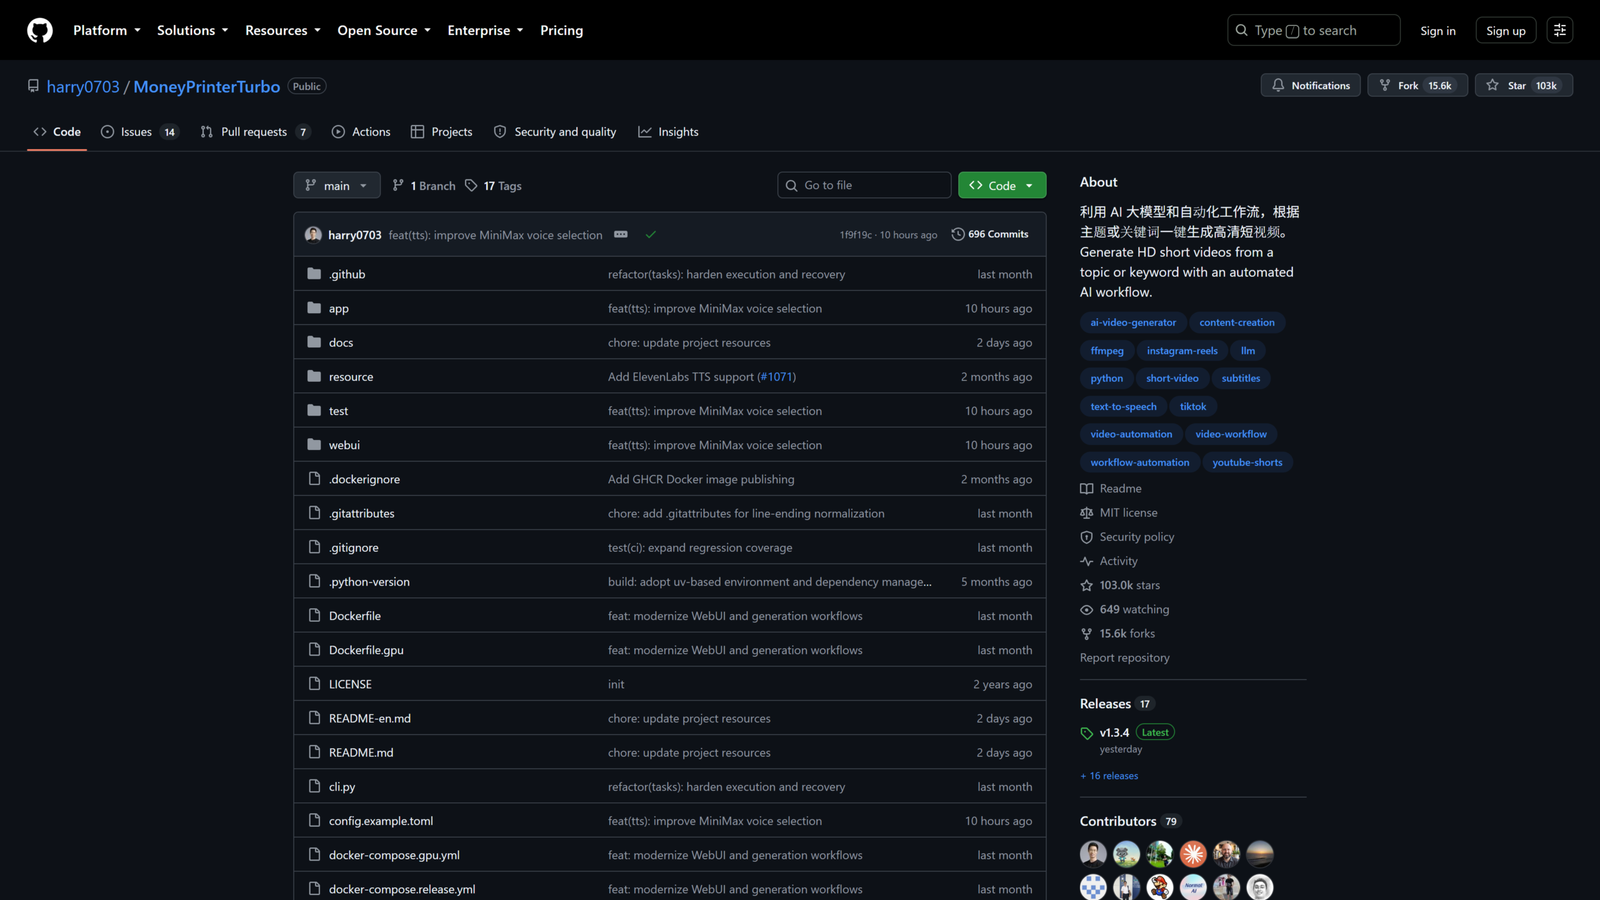Click the ai-video-generator topic tag

(1133, 322)
